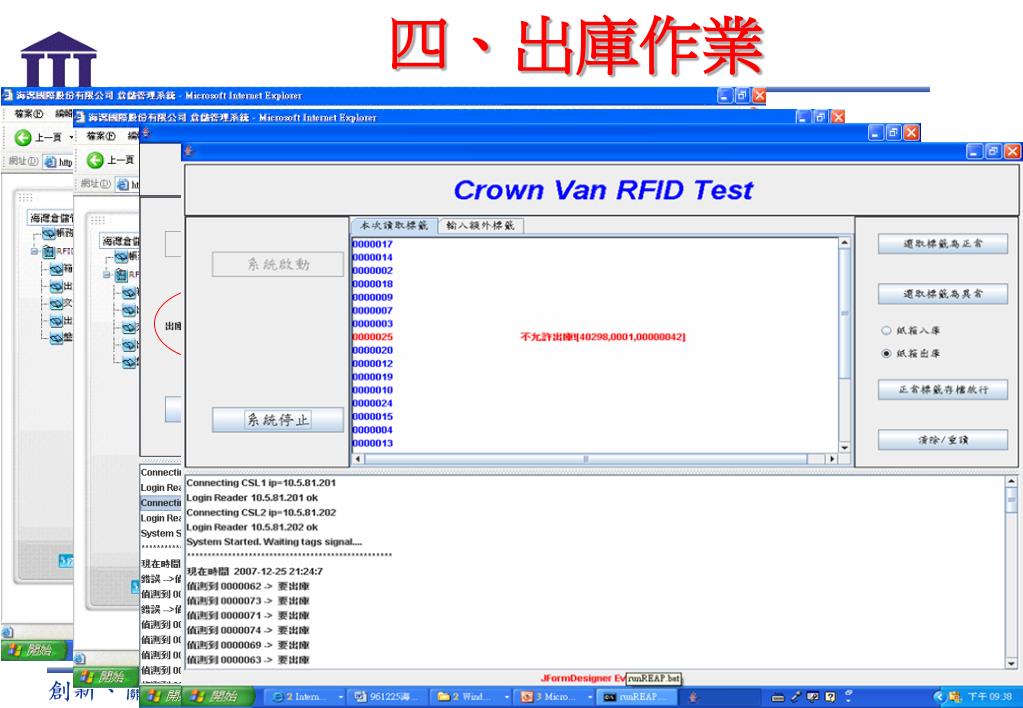The image size is (1023, 708).
Task: Select the red tag 0000025 row
Action: click(373, 337)
